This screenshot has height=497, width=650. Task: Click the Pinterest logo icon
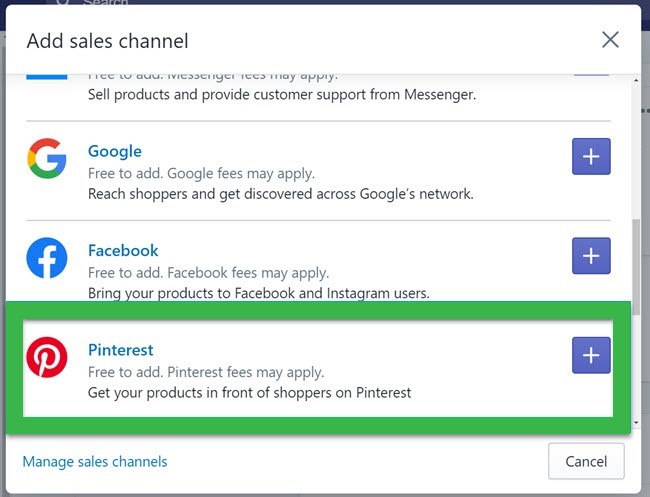[x=46, y=357]
